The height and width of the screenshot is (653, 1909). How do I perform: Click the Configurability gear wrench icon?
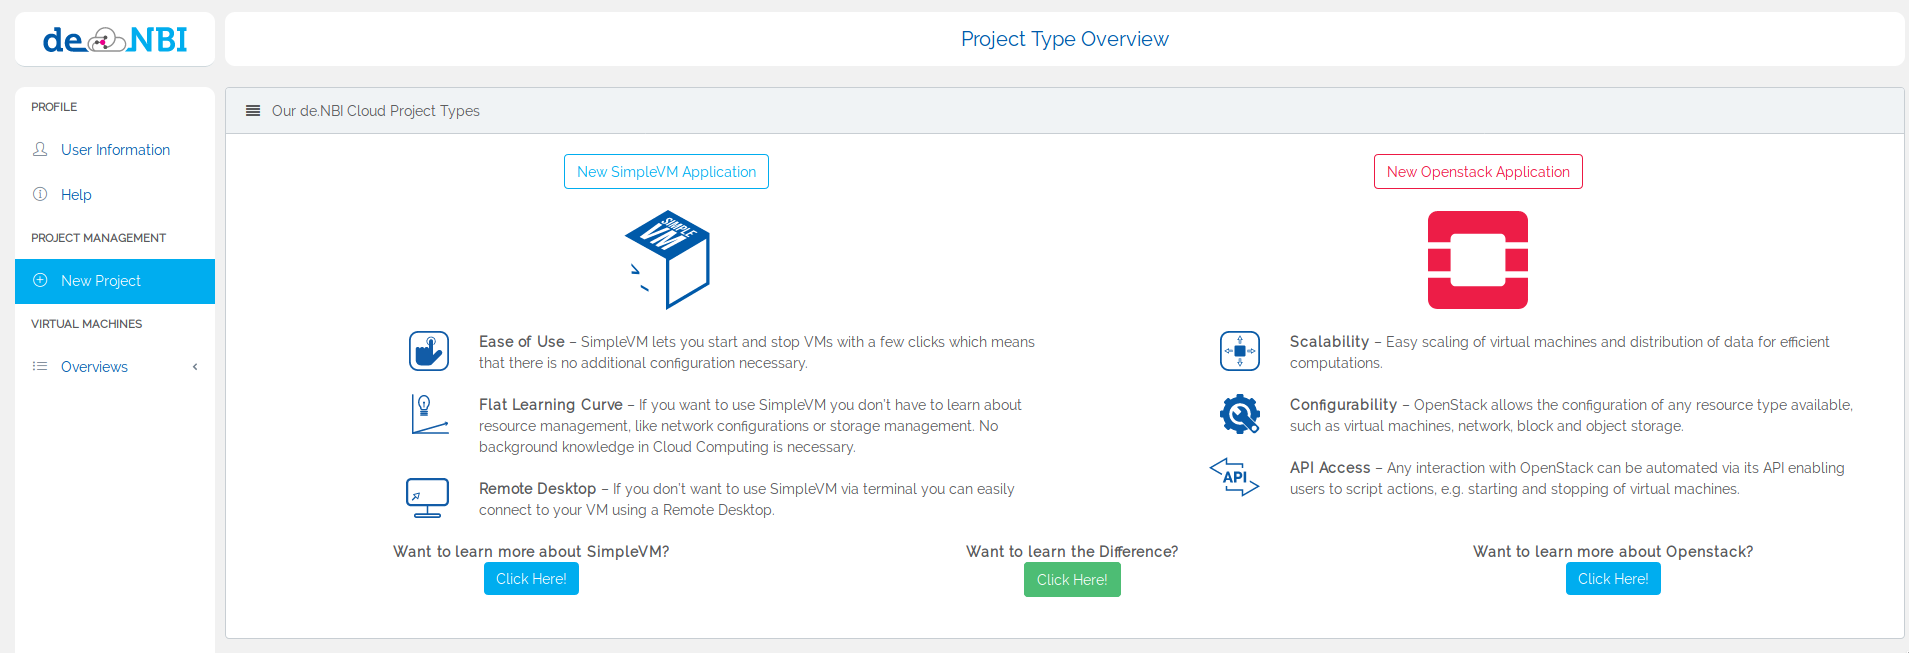pyautogui.click(x=1240, y=414)
